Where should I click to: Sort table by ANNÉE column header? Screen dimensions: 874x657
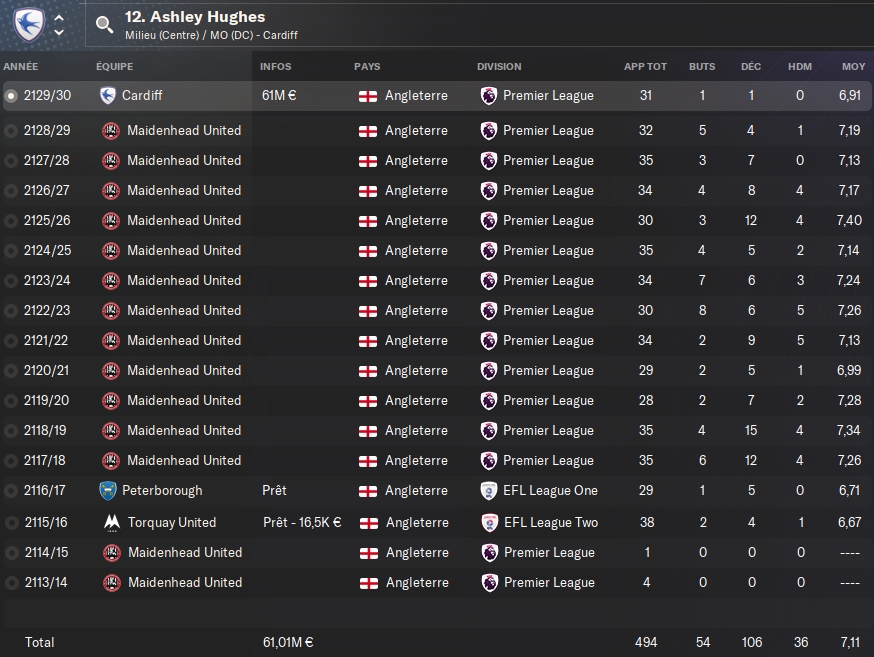coord(21,67)
